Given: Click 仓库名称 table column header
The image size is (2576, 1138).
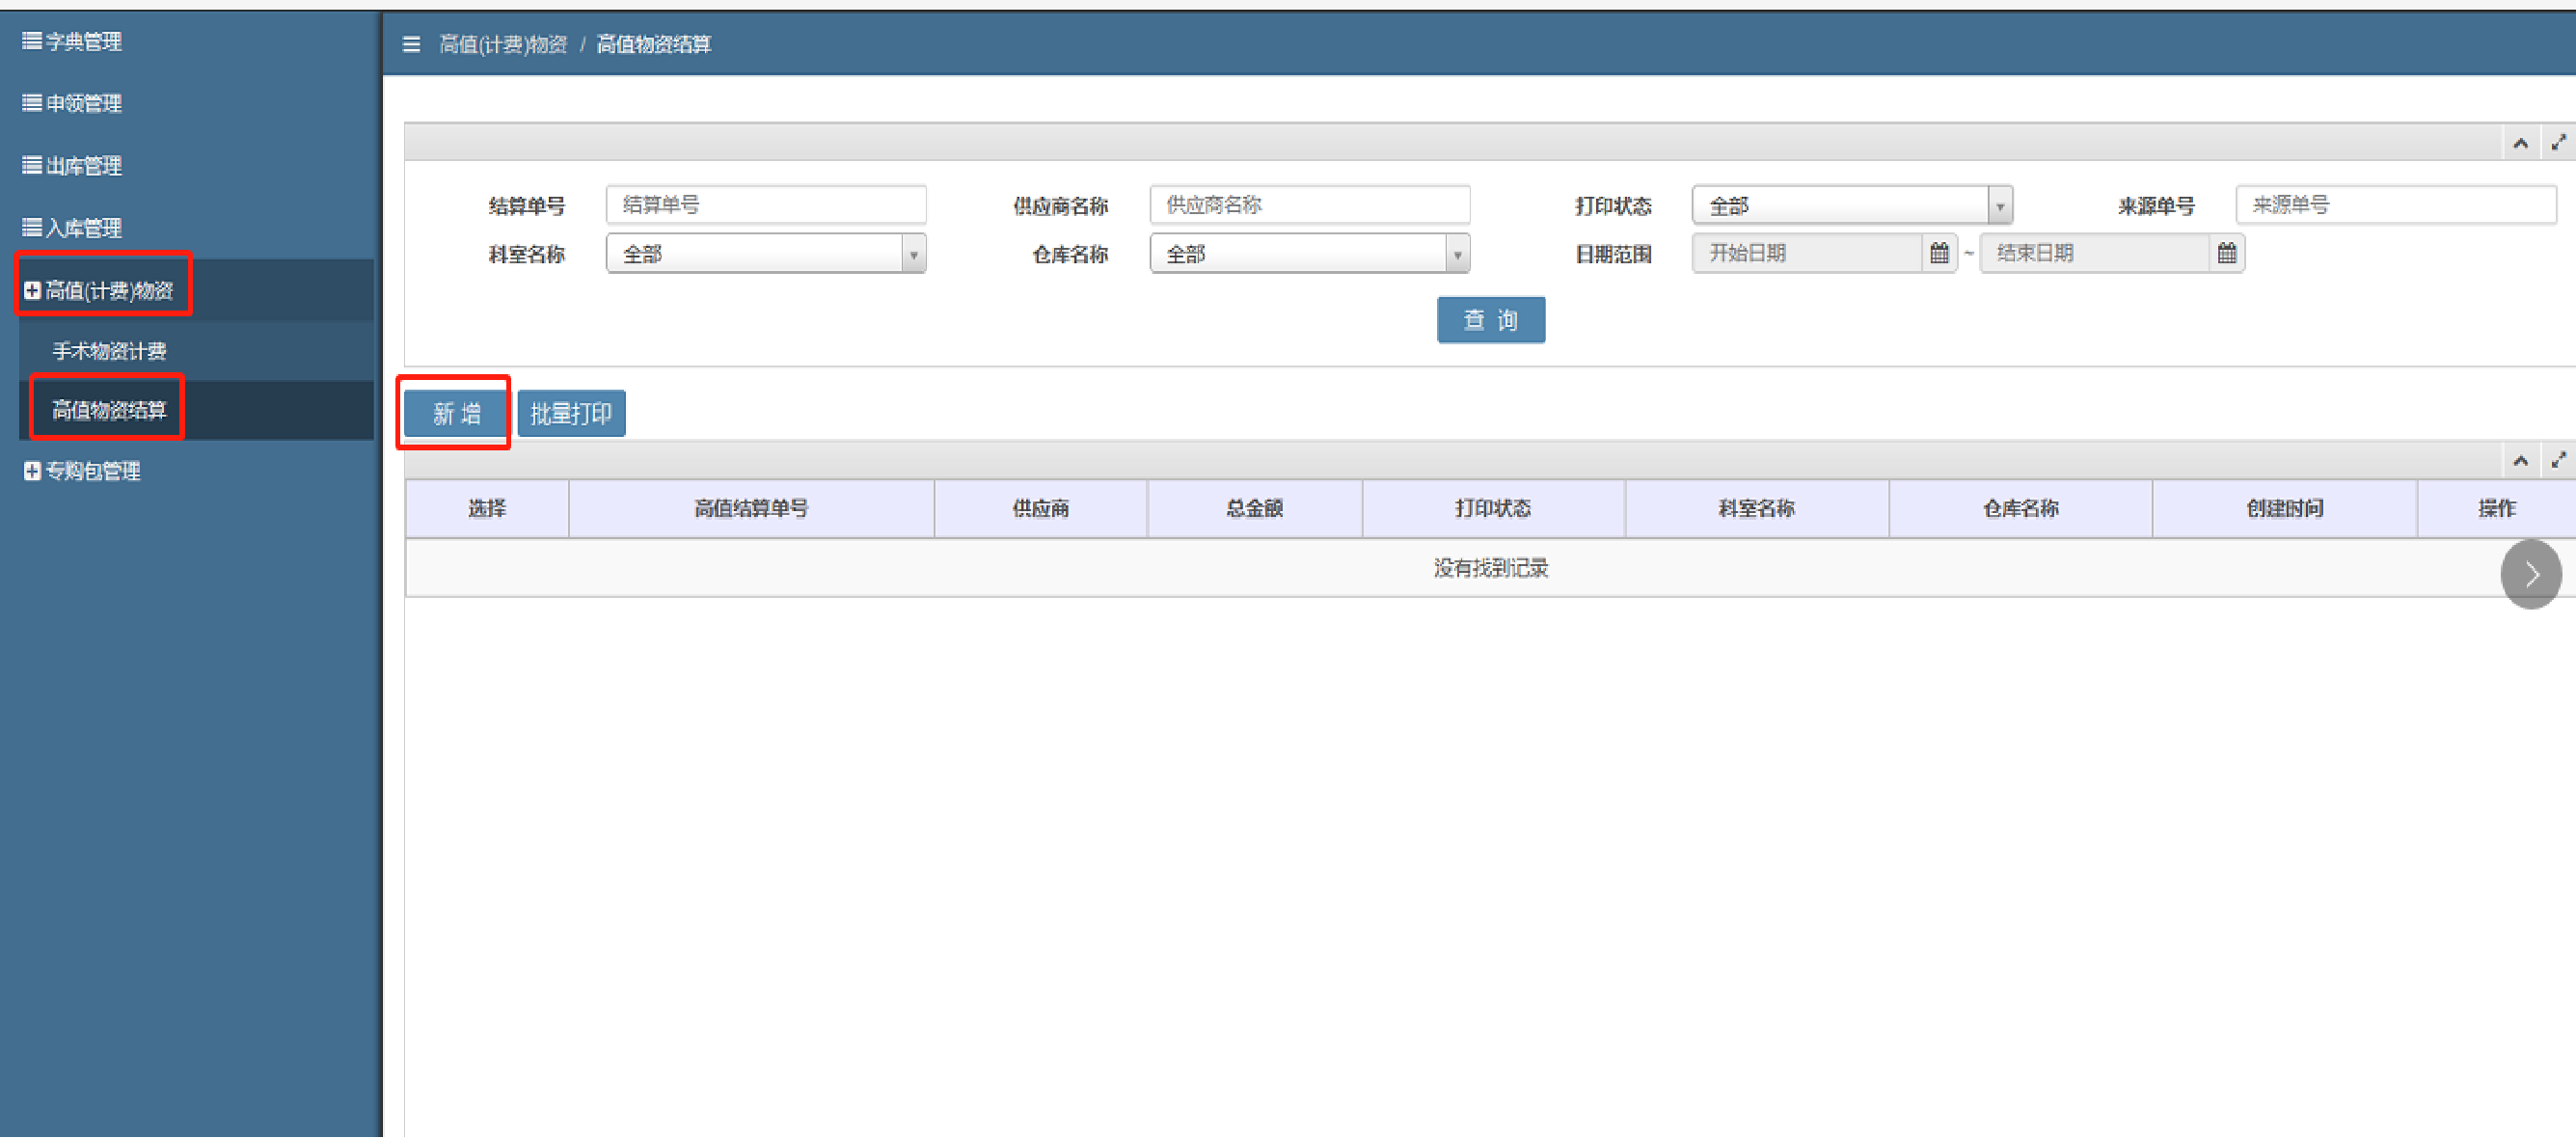Looking at the screenshot, I should (x=2021, y=509).
